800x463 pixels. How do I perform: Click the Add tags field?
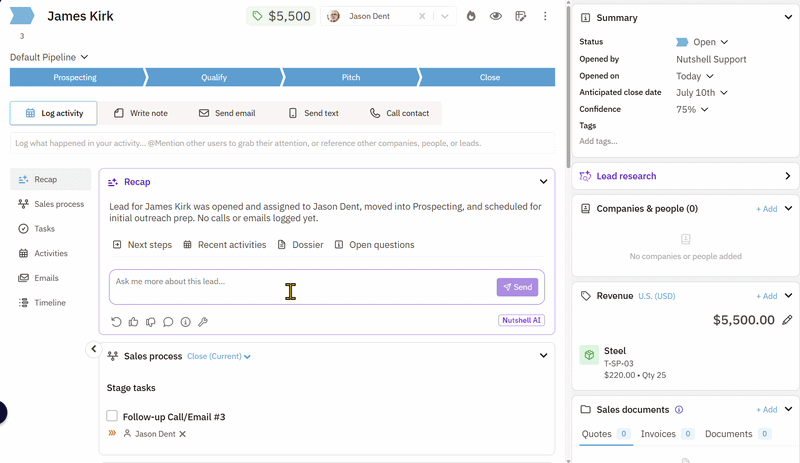(598, 141)
